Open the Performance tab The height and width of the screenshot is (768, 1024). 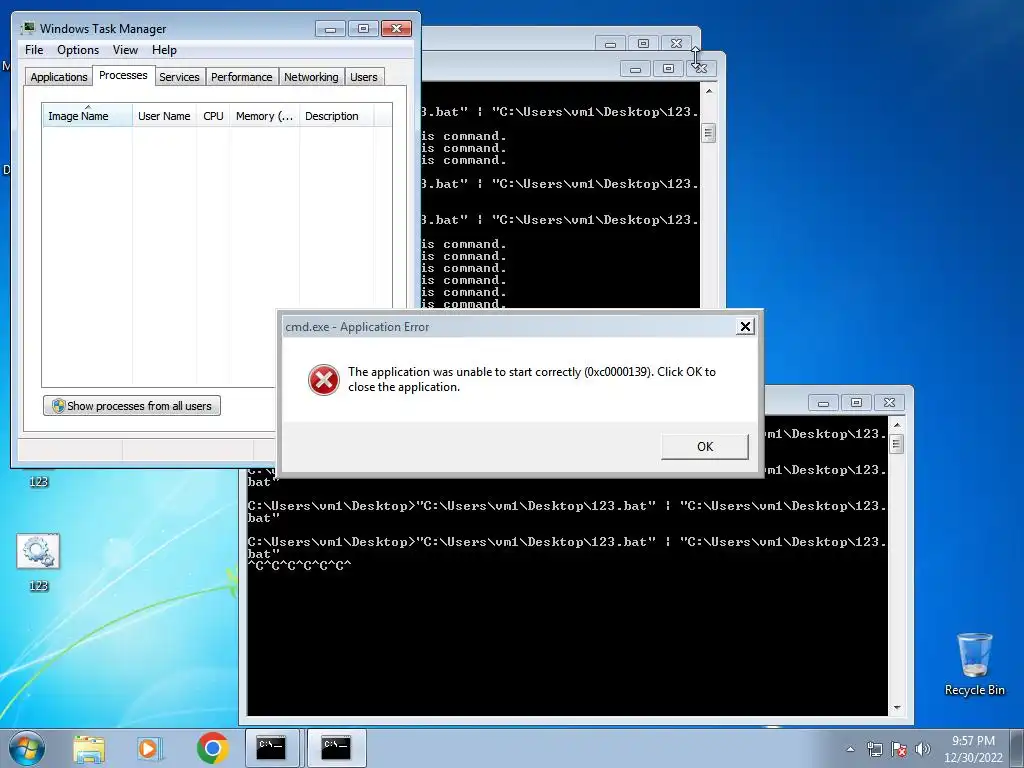click(x=241, y=77)
